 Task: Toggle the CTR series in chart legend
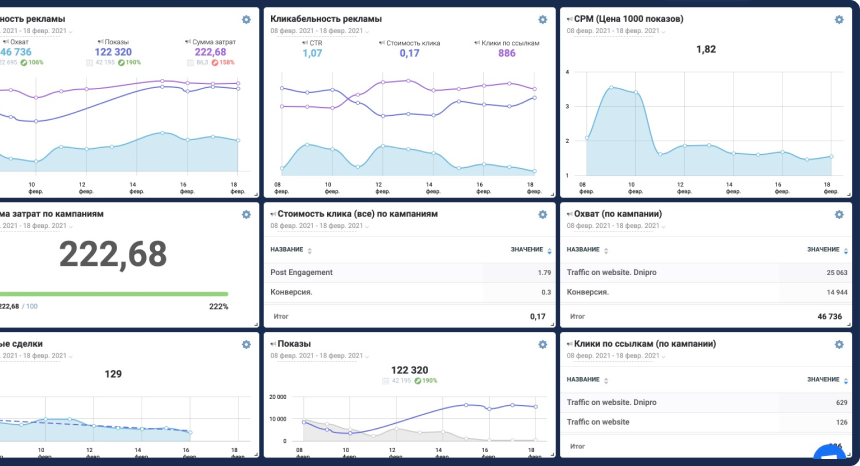[312, 43]
